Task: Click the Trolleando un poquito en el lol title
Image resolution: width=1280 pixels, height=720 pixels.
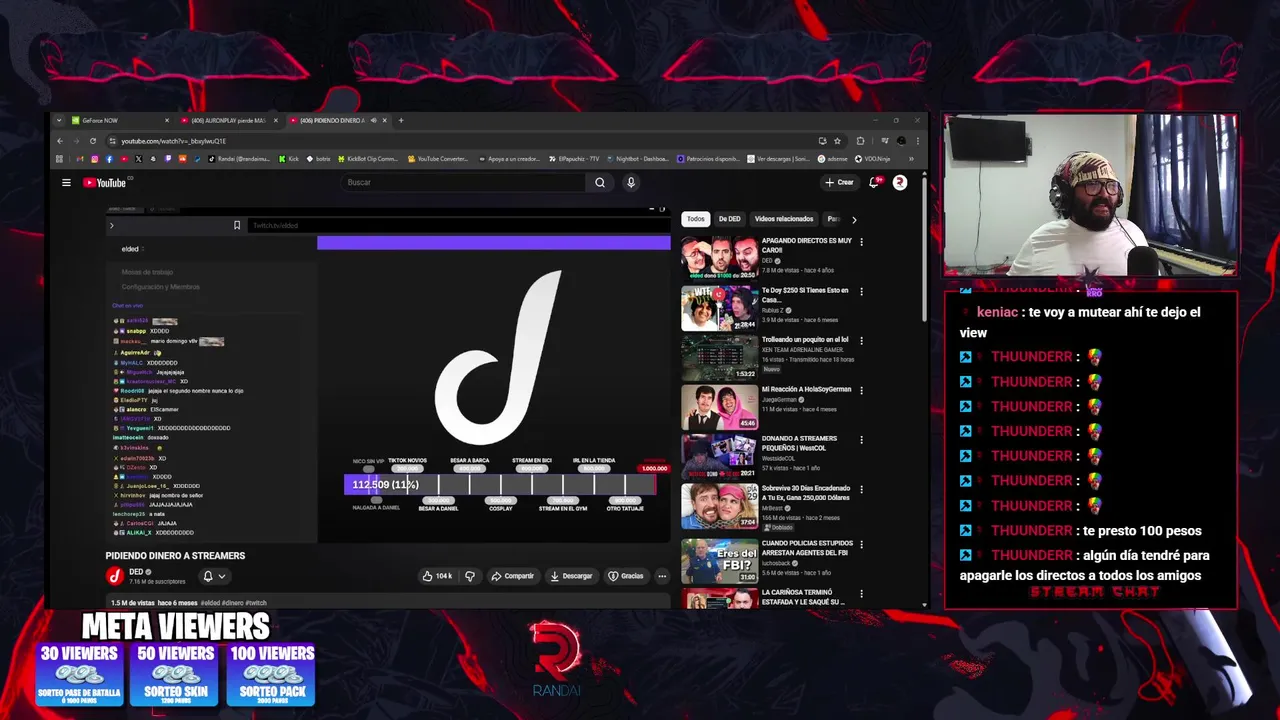Action: (805, 340)
